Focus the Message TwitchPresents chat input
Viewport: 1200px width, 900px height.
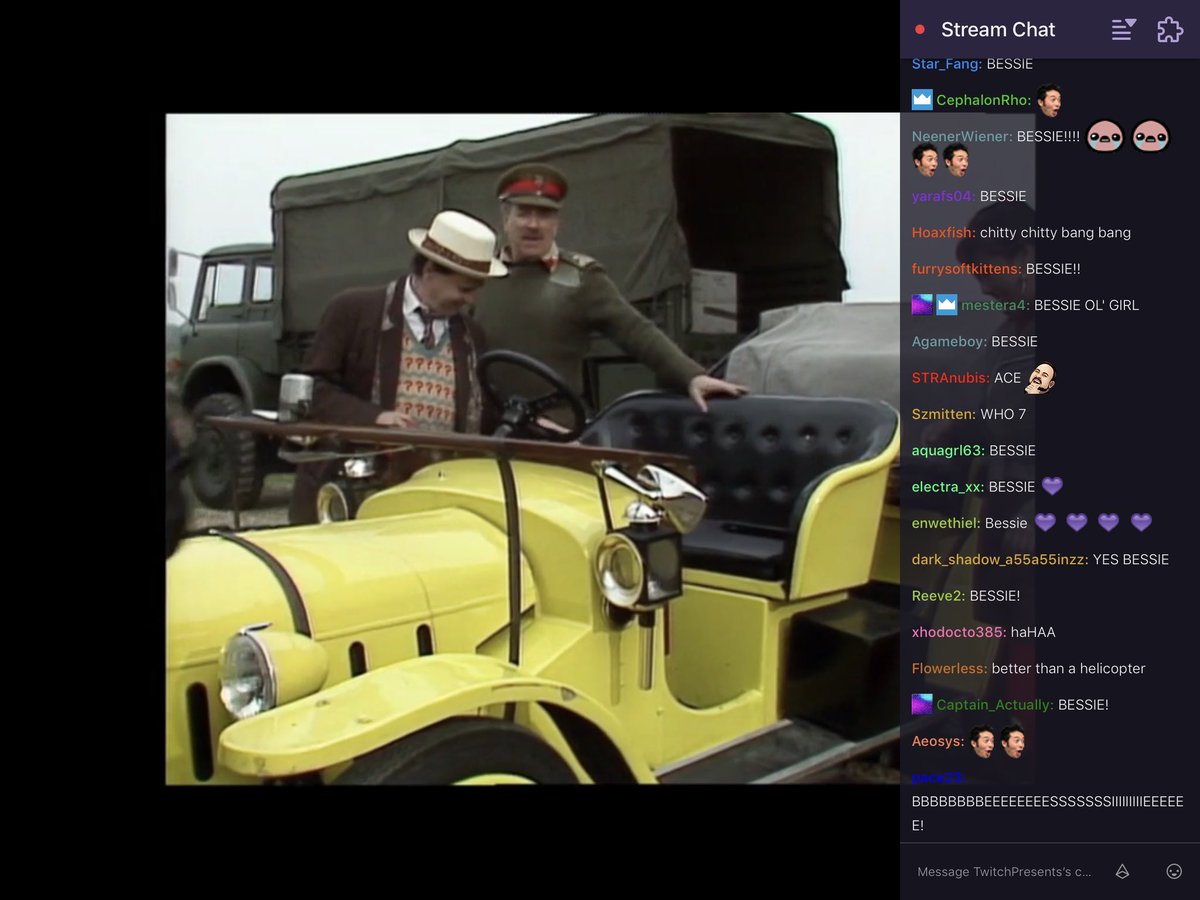(1004, 871)
